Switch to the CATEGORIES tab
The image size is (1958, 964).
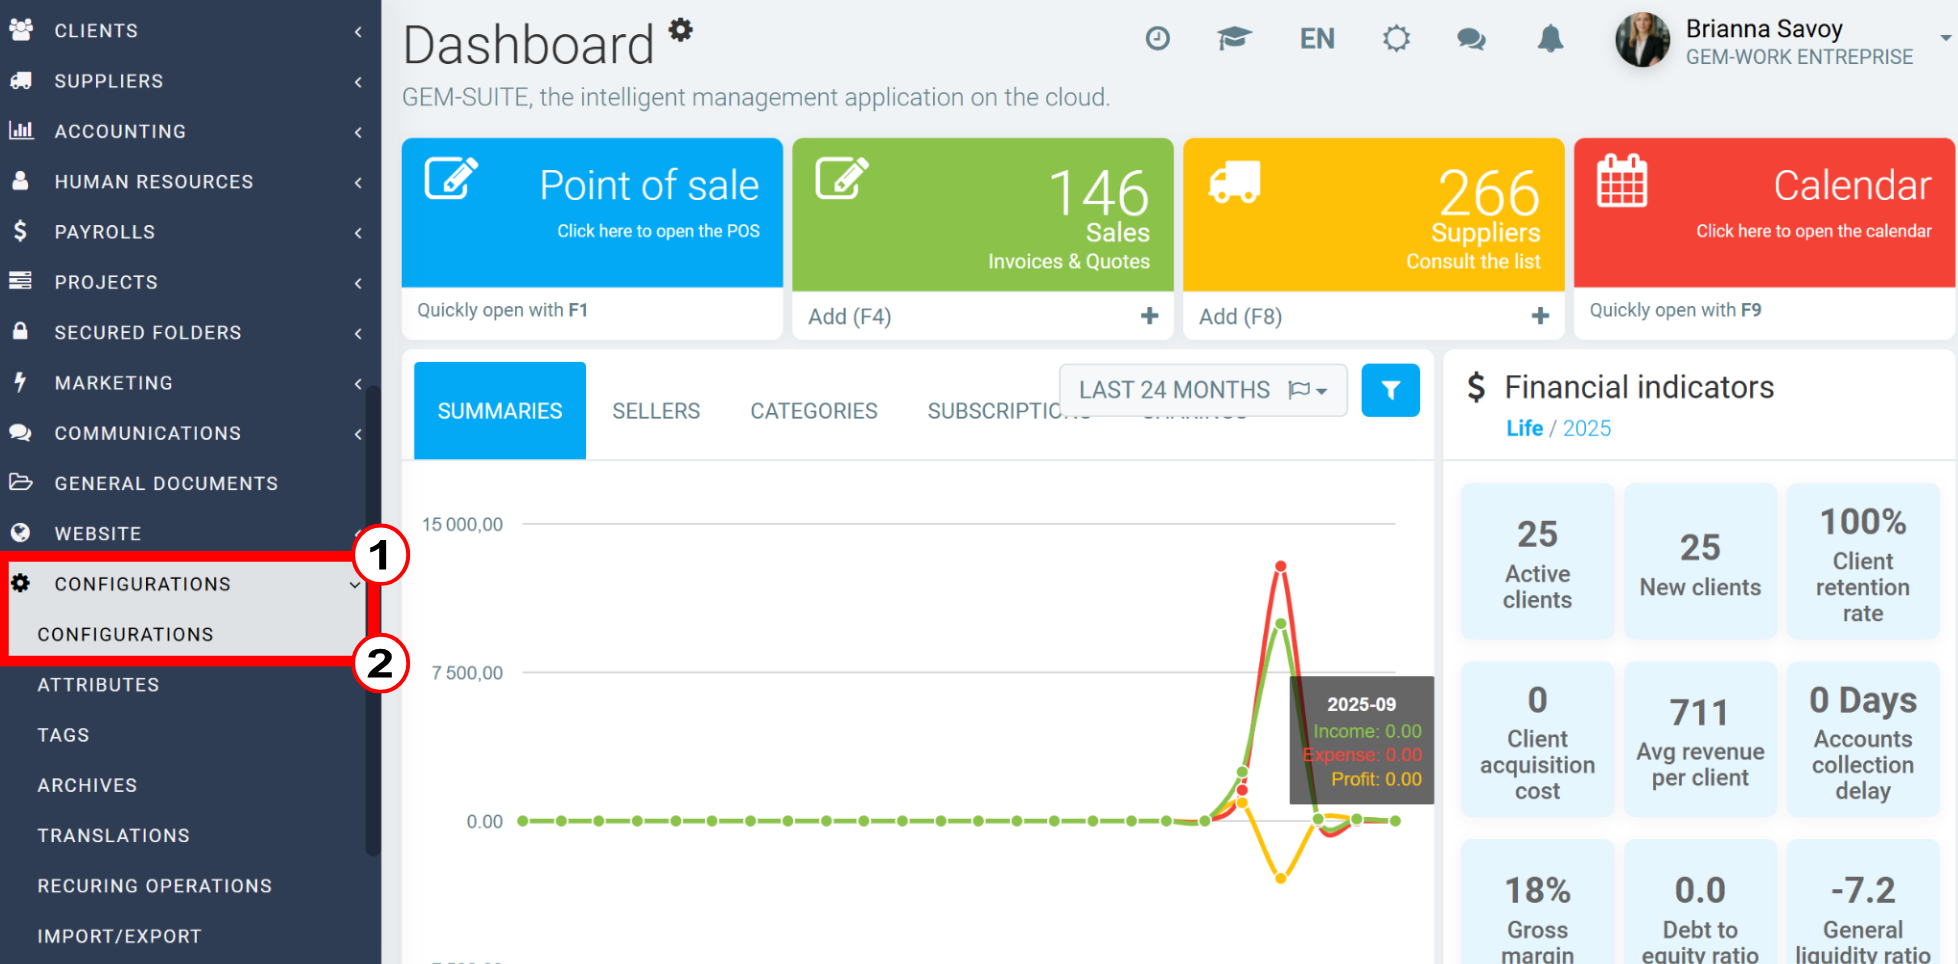pyautogui.click(x=813, y=411)
